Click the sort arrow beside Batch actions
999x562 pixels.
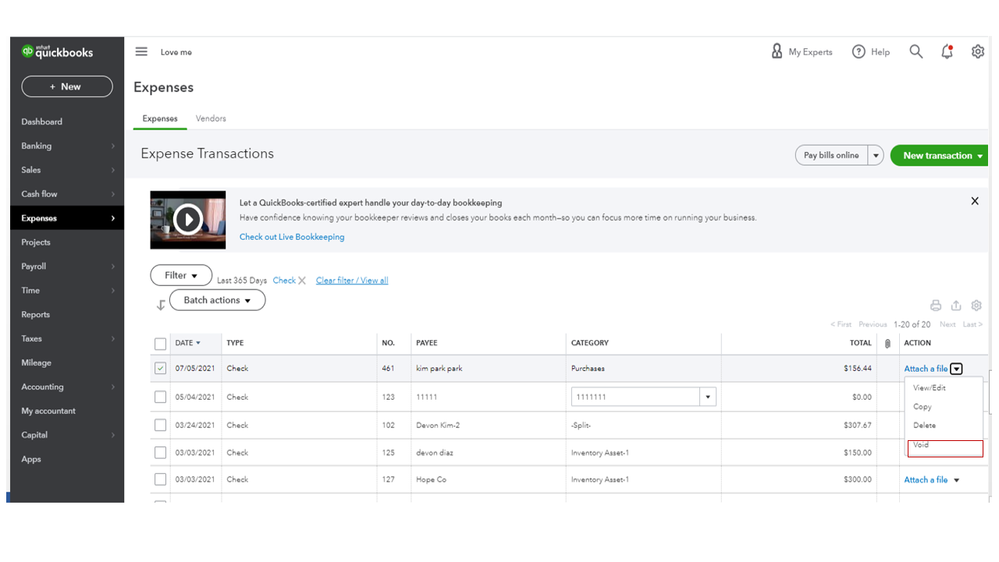click(161, 305)
